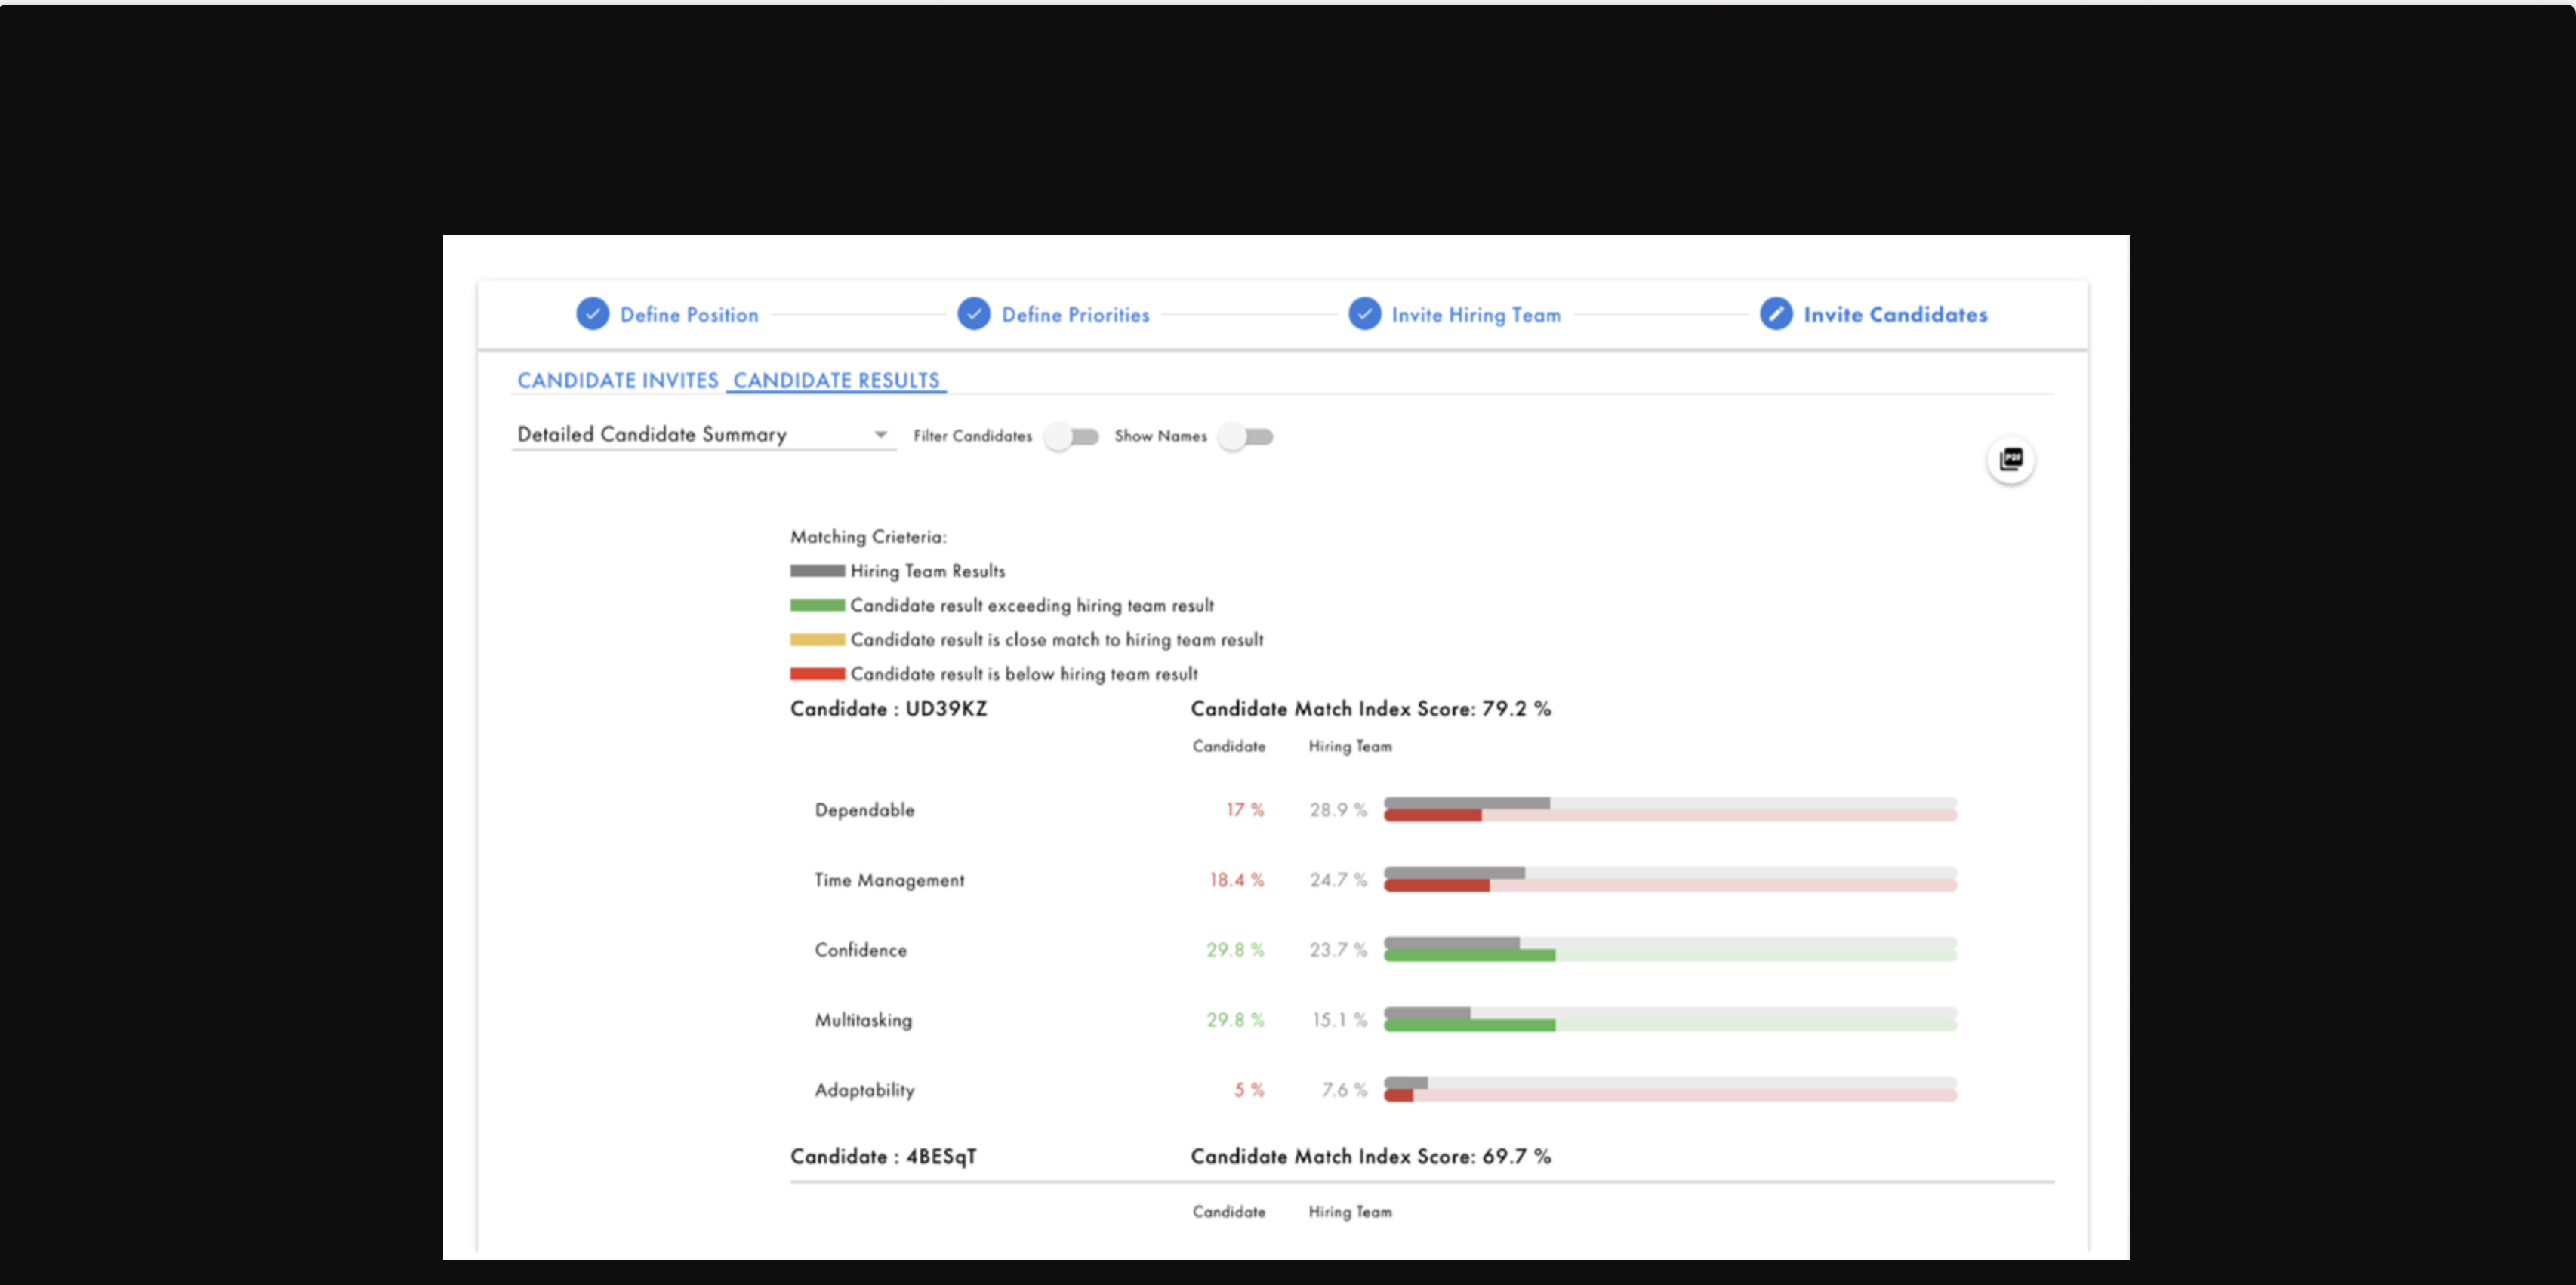
Task: Click the 24.7 % hiring team value
Action: (1338, 880)
